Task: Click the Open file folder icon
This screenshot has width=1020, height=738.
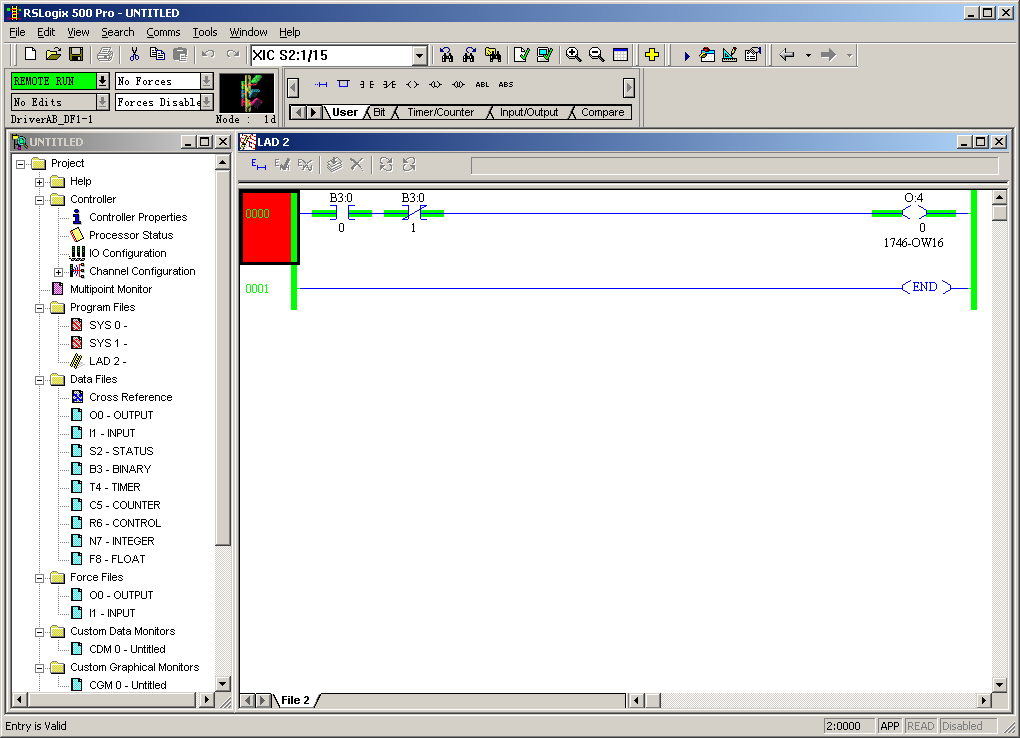Action: [53, 55]
